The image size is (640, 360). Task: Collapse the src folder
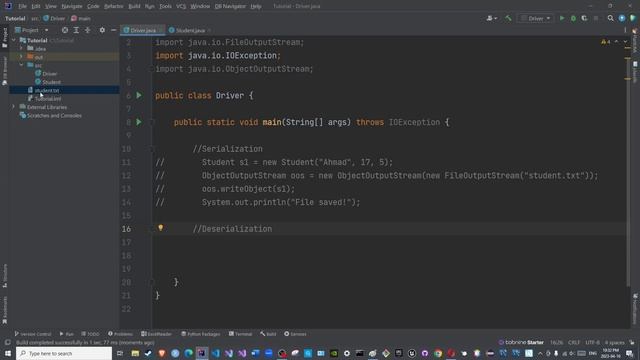tap(21, 65)
